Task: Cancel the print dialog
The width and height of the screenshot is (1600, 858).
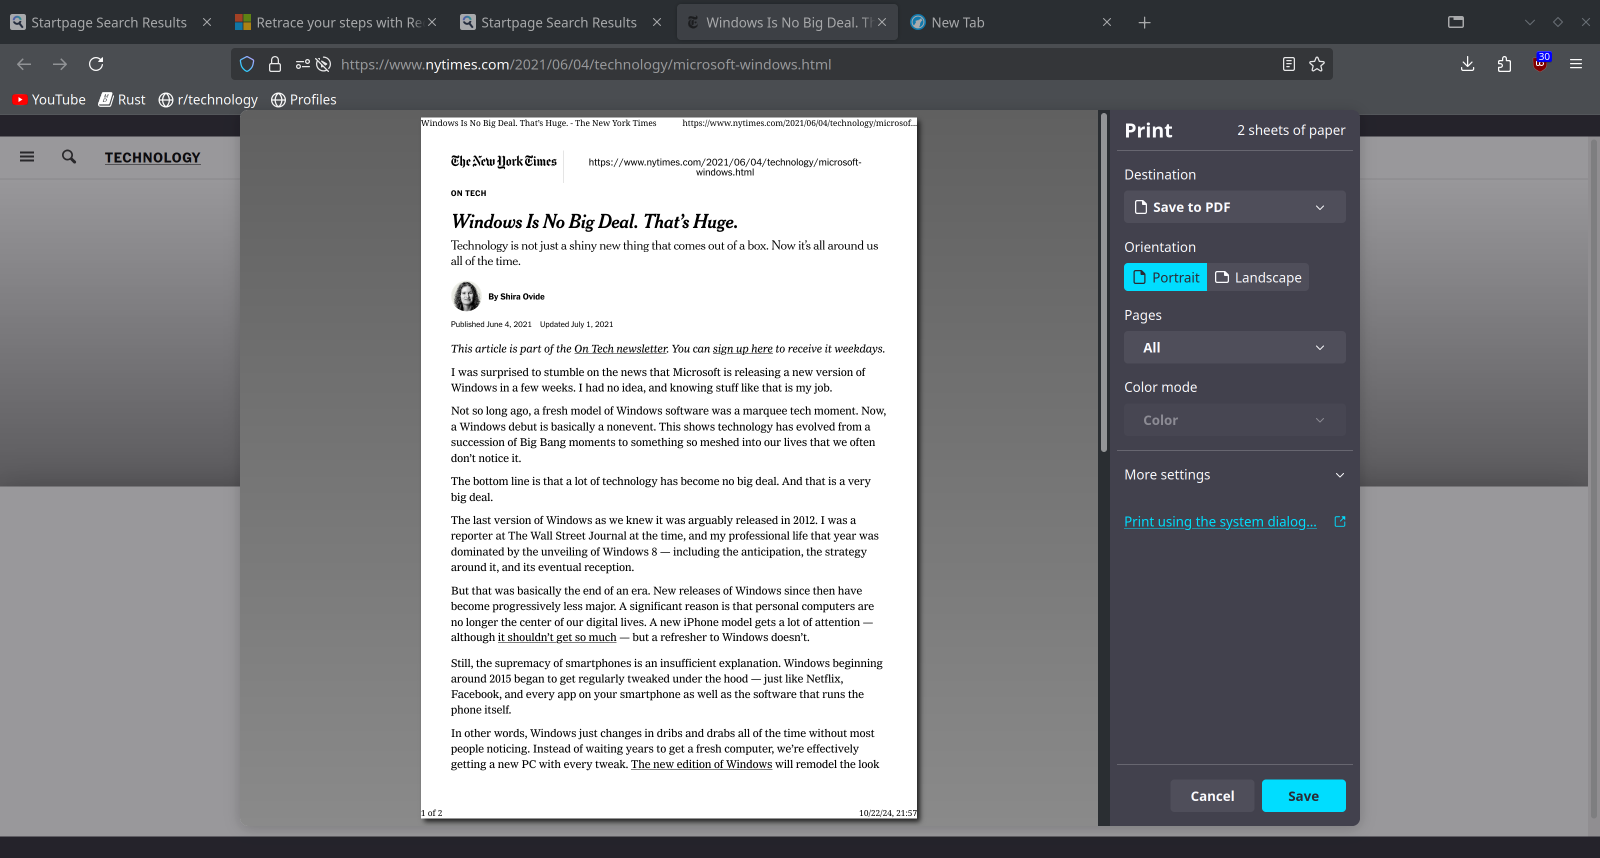Action: tap(1212, 796)
